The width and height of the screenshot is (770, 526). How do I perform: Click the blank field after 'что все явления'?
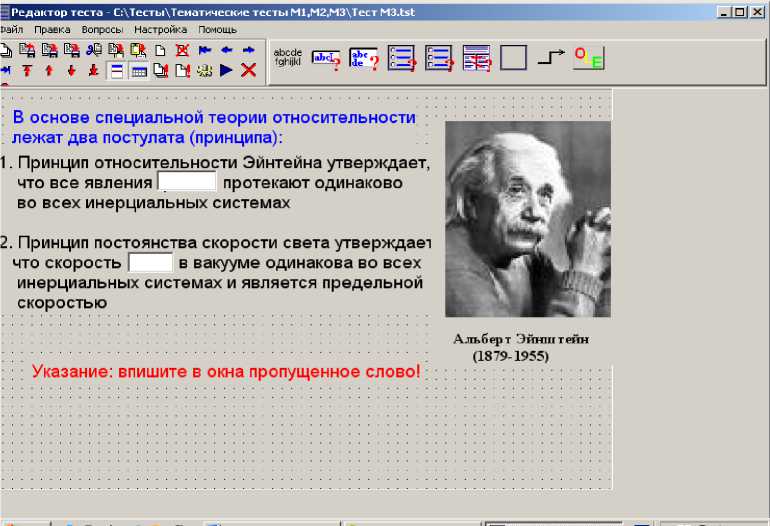[187, 181]
